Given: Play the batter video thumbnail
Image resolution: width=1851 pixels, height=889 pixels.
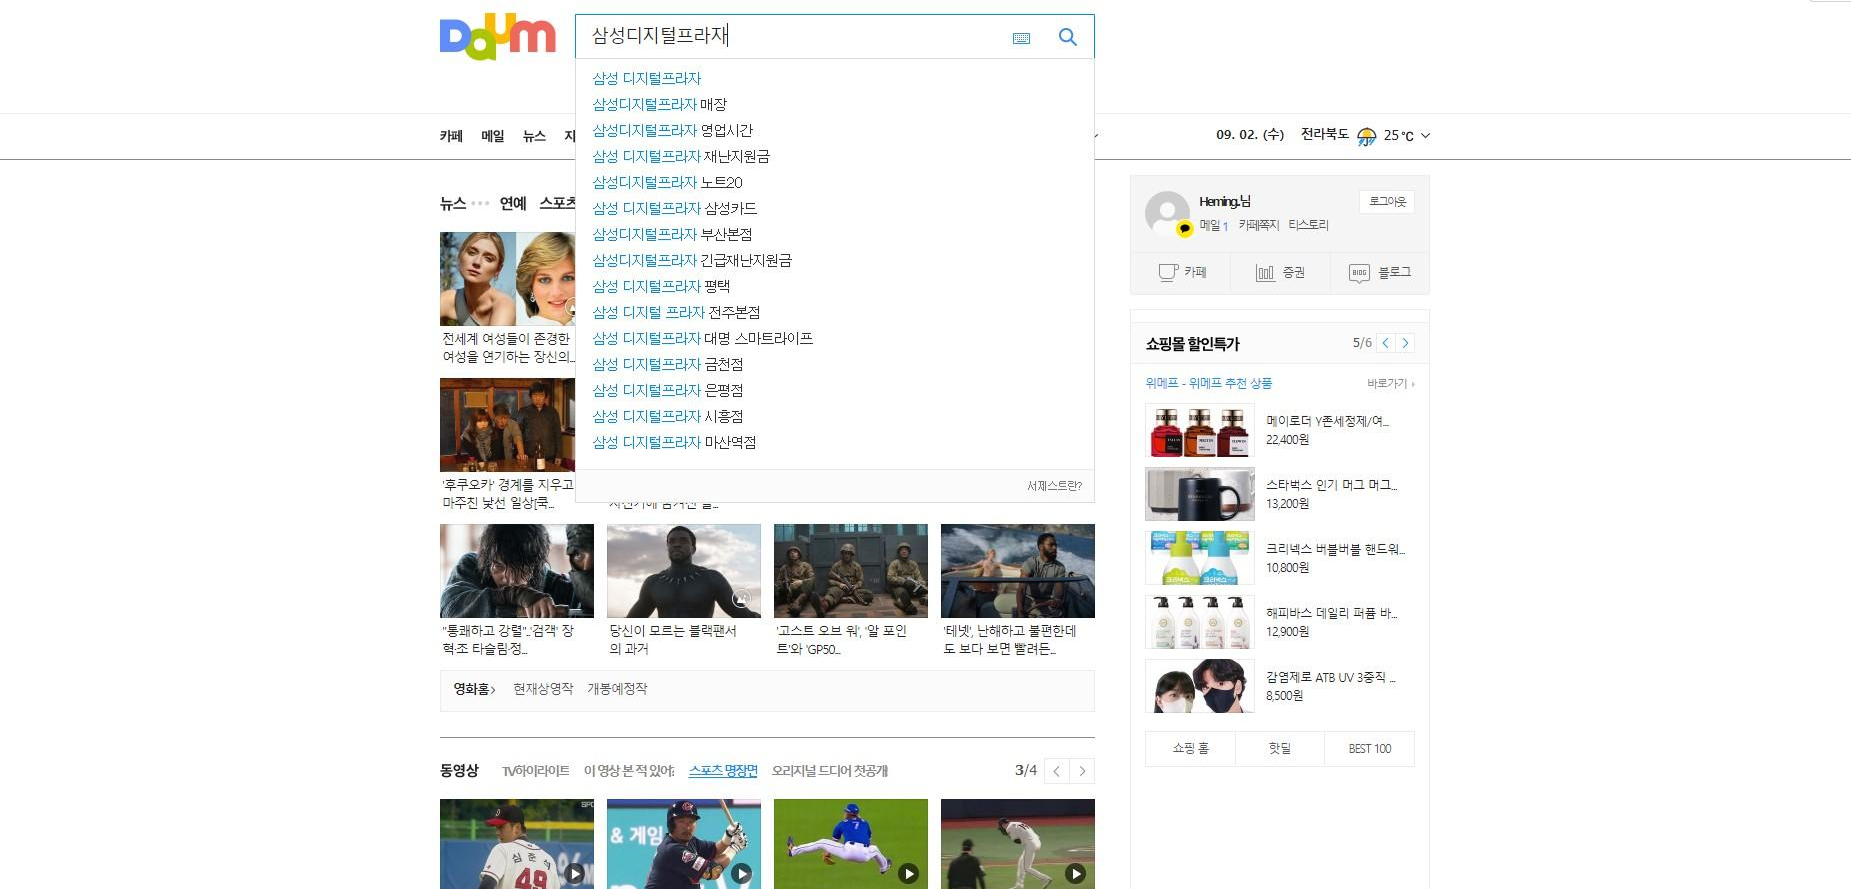Looking at the screenshot, I should pyautogui.click(x=684, y=844).
